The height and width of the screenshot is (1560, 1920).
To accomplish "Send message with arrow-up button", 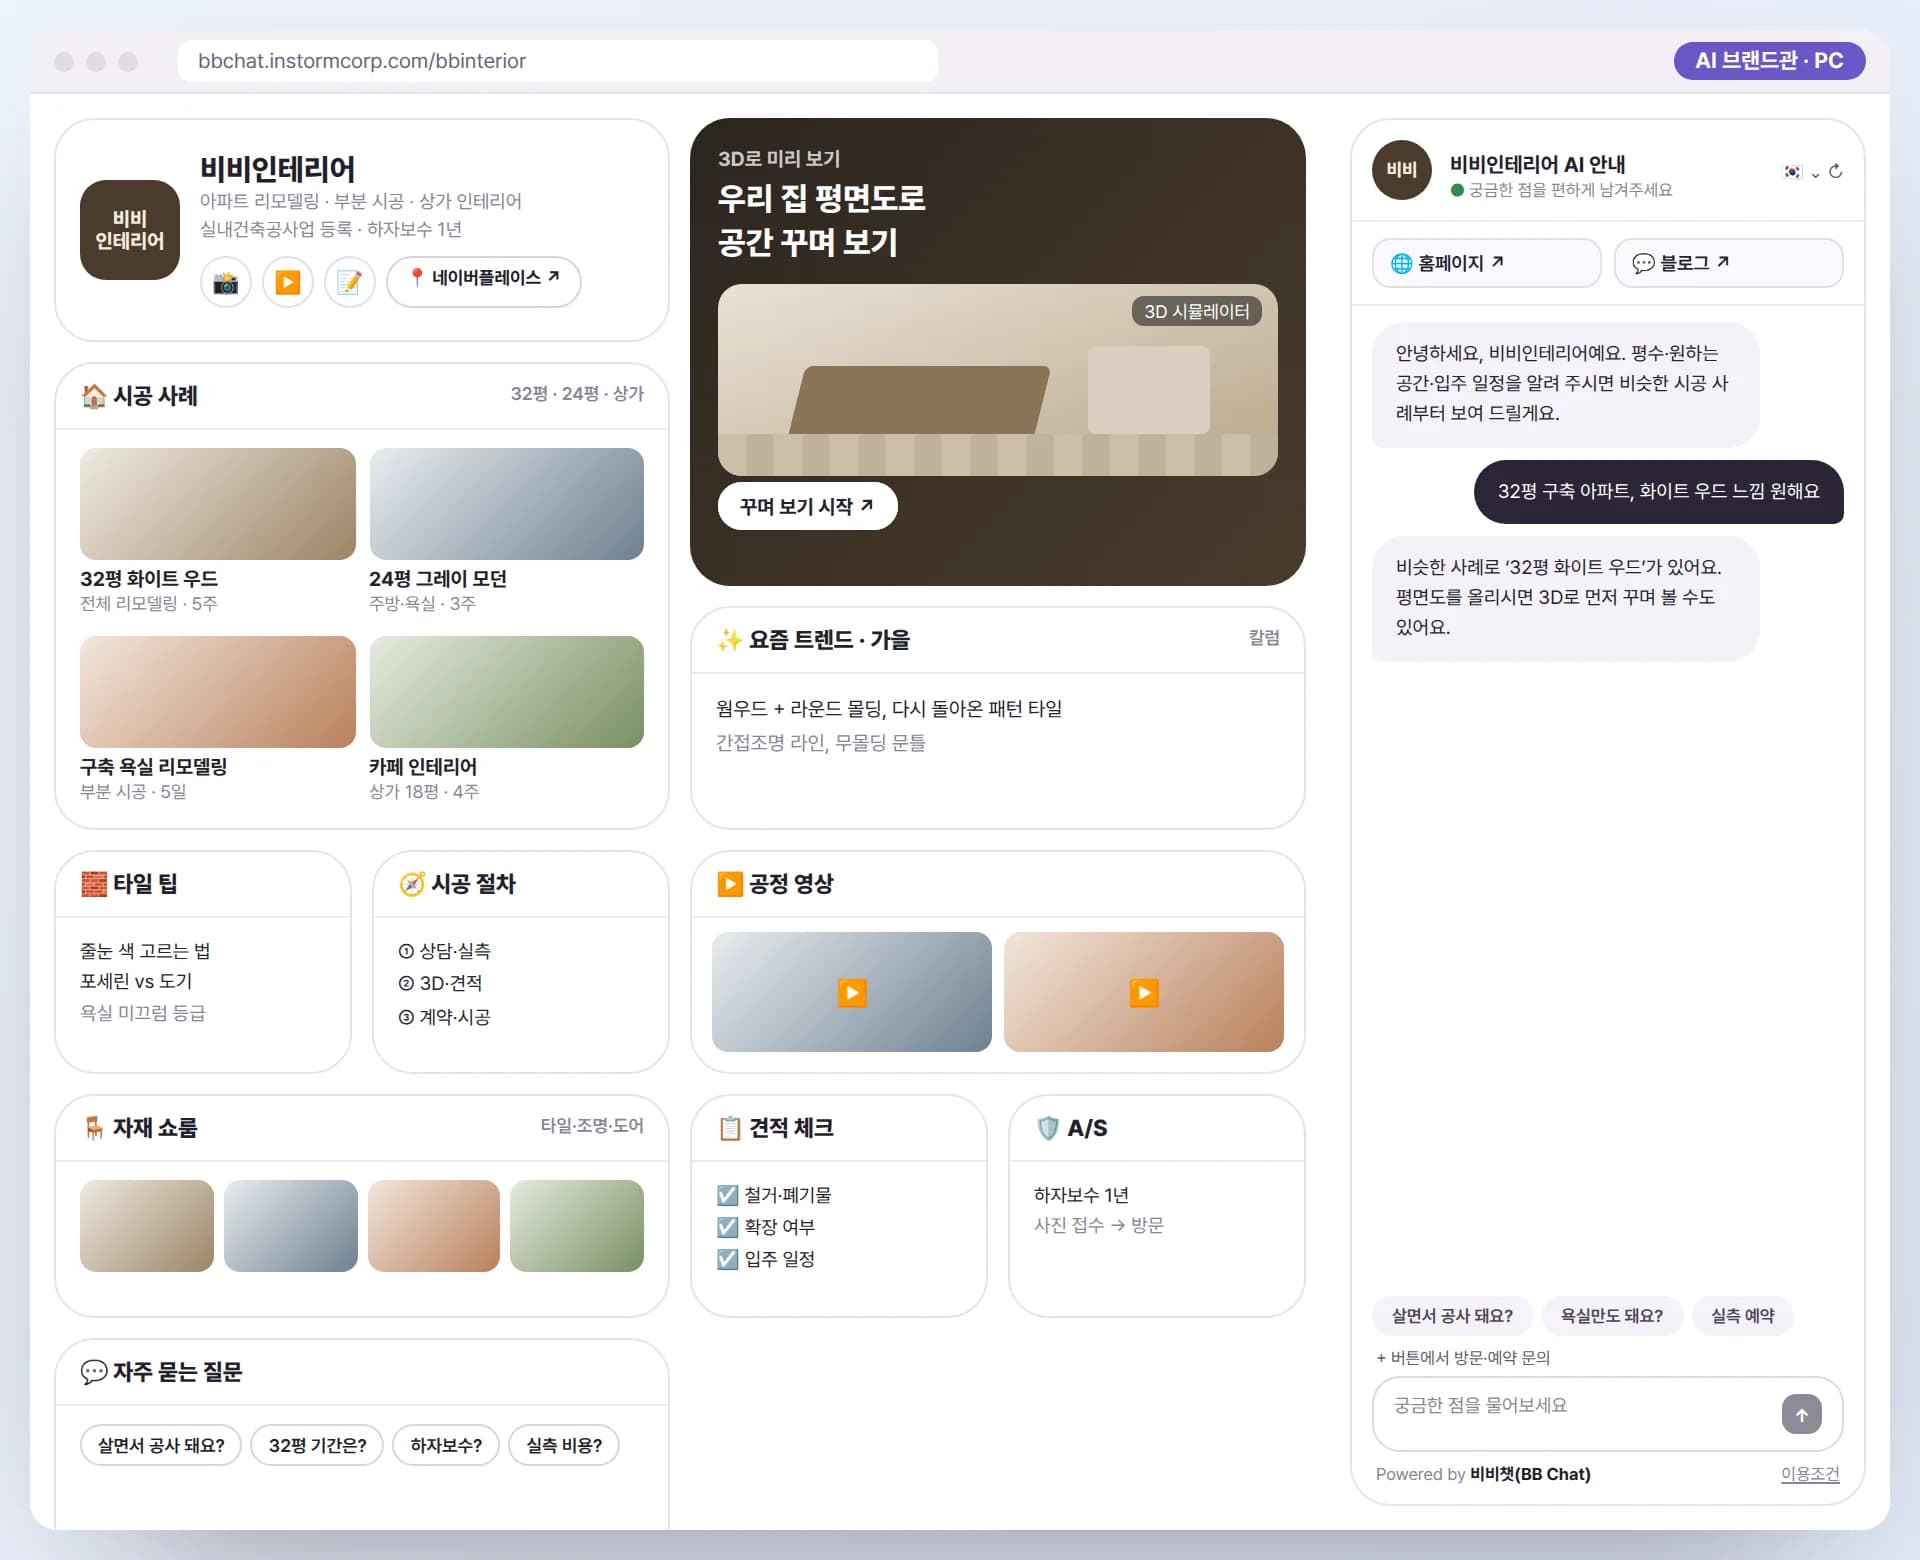I will point(1801,1414).
